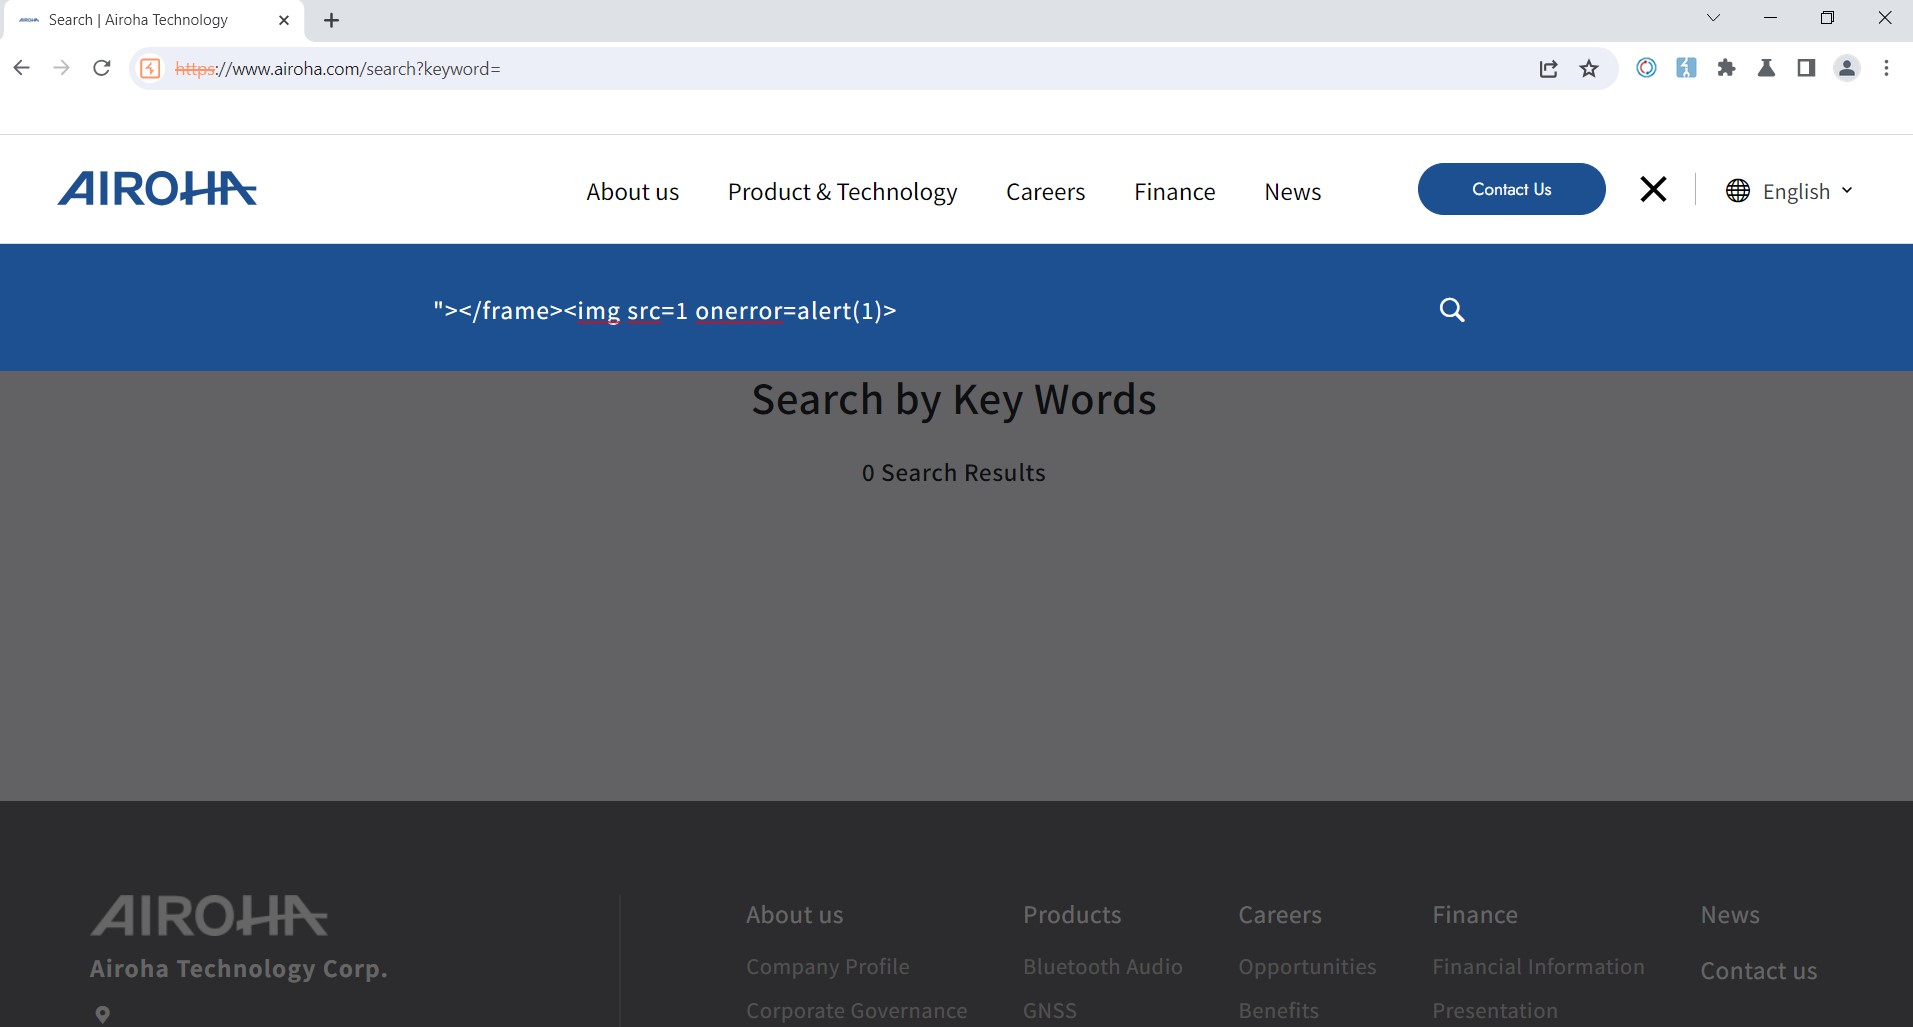Click 'Airoha Technology Corp.' footer text
This screenshot has height=1027, width=1913.
click(x=239, y=969)
